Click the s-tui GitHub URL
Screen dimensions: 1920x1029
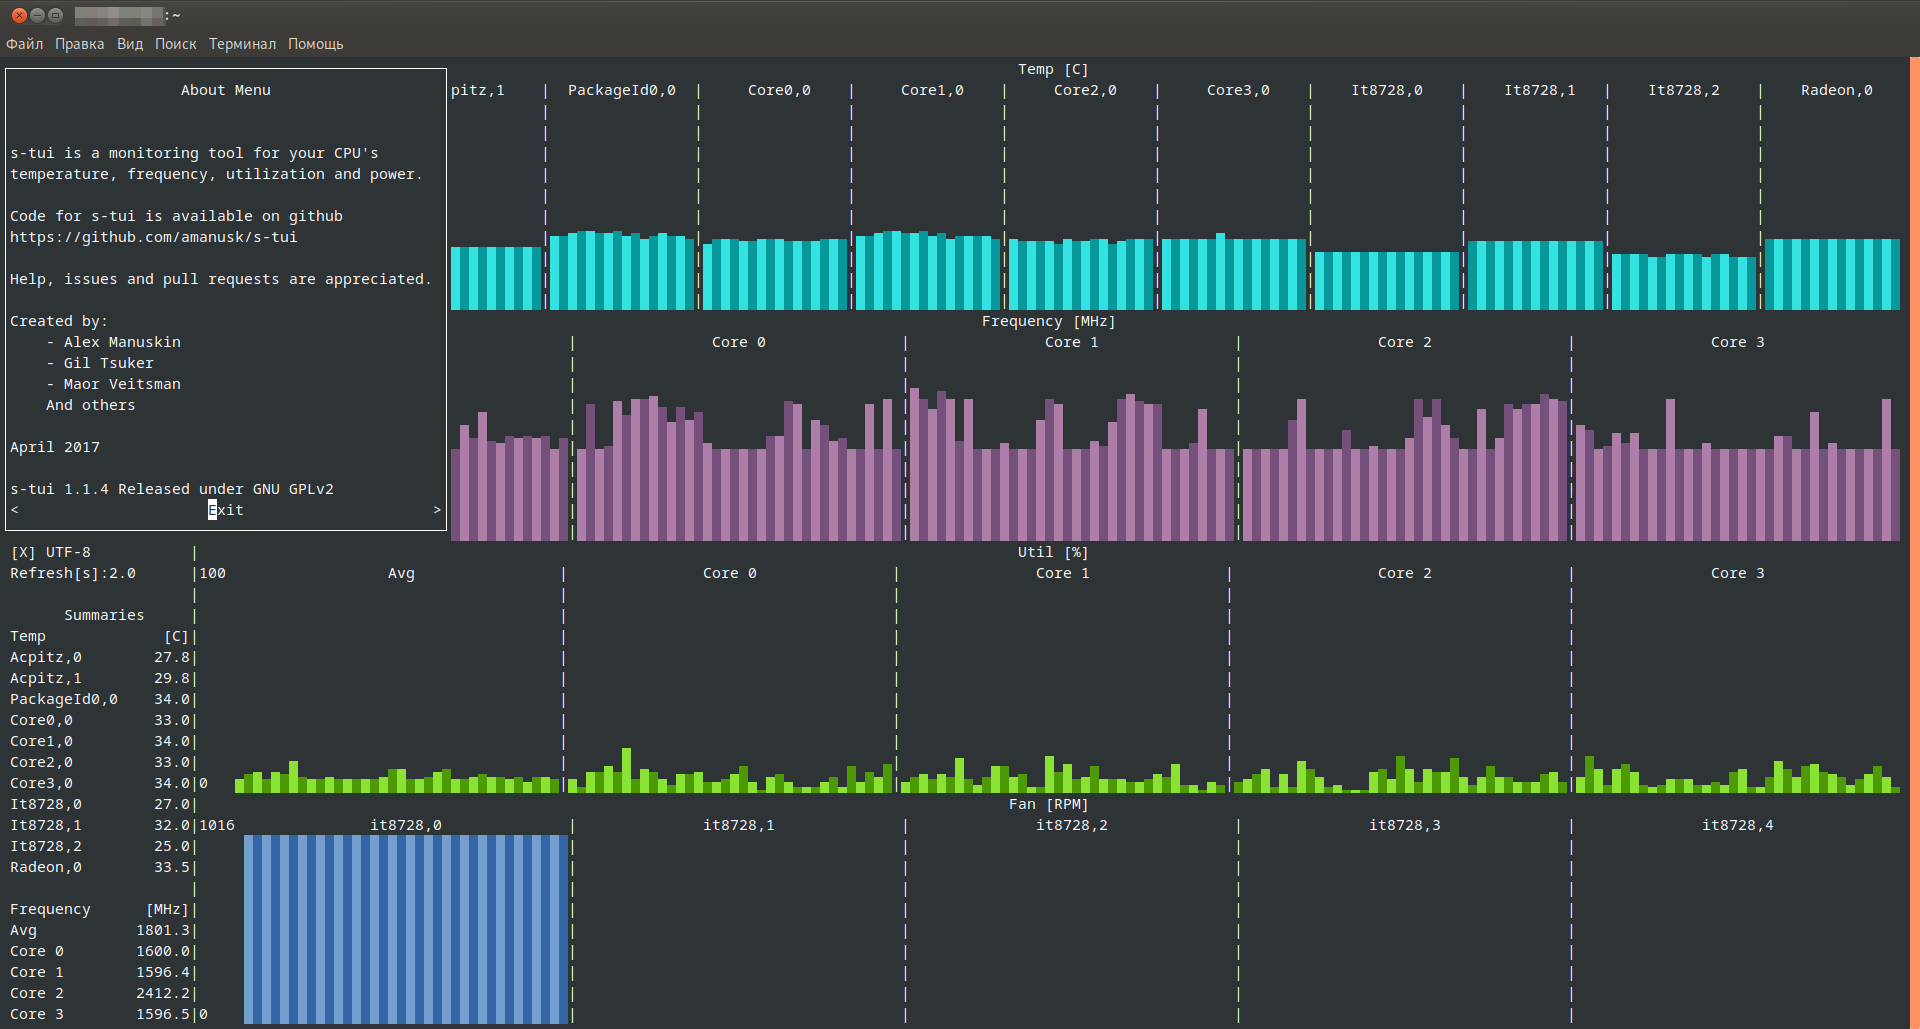(x=153, y=237)
